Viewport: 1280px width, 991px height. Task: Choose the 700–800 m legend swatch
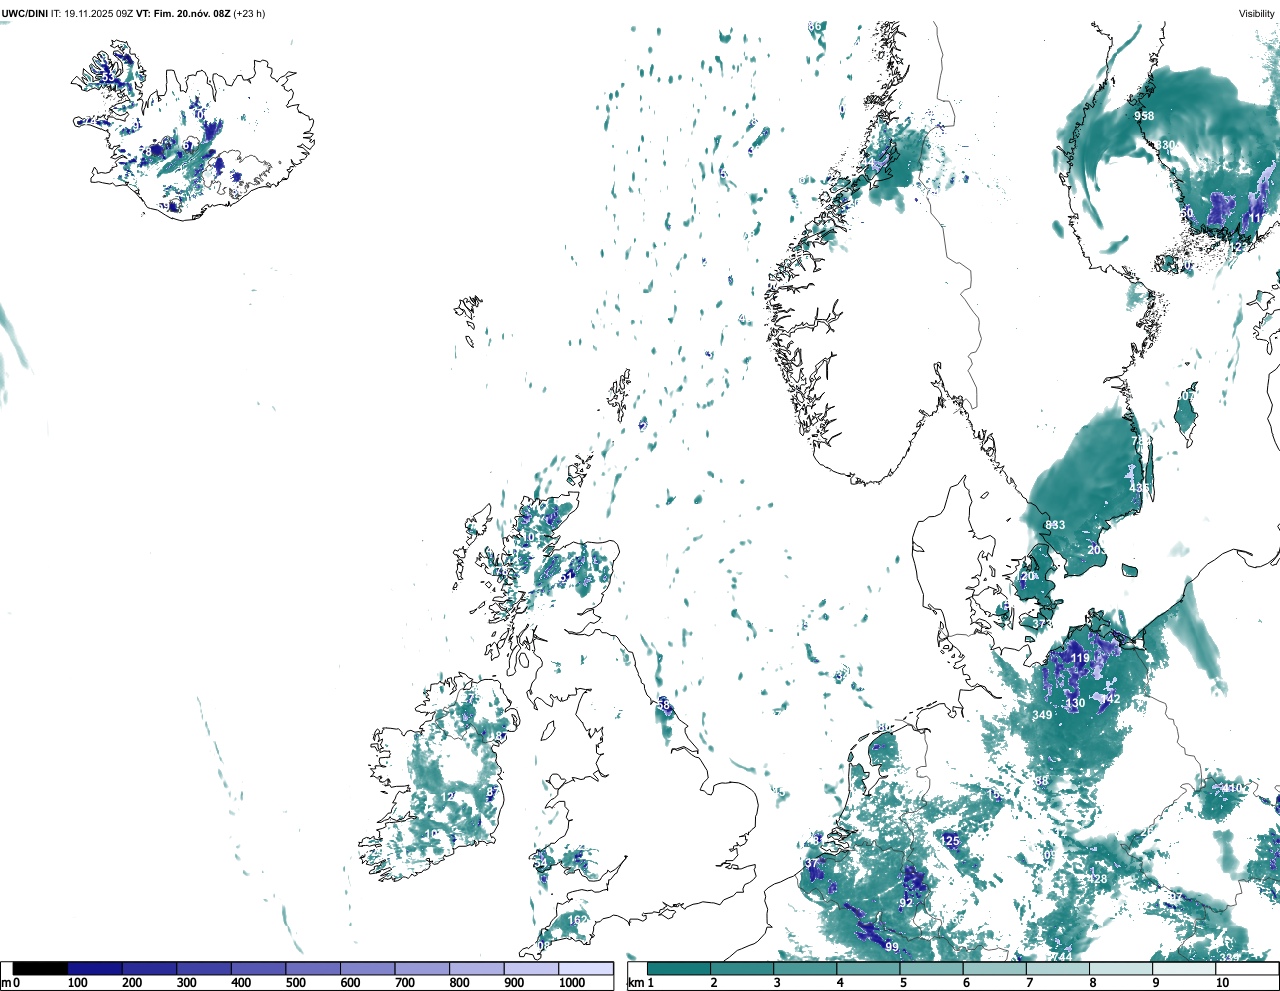pyautogui.click(x=422, y=968)
